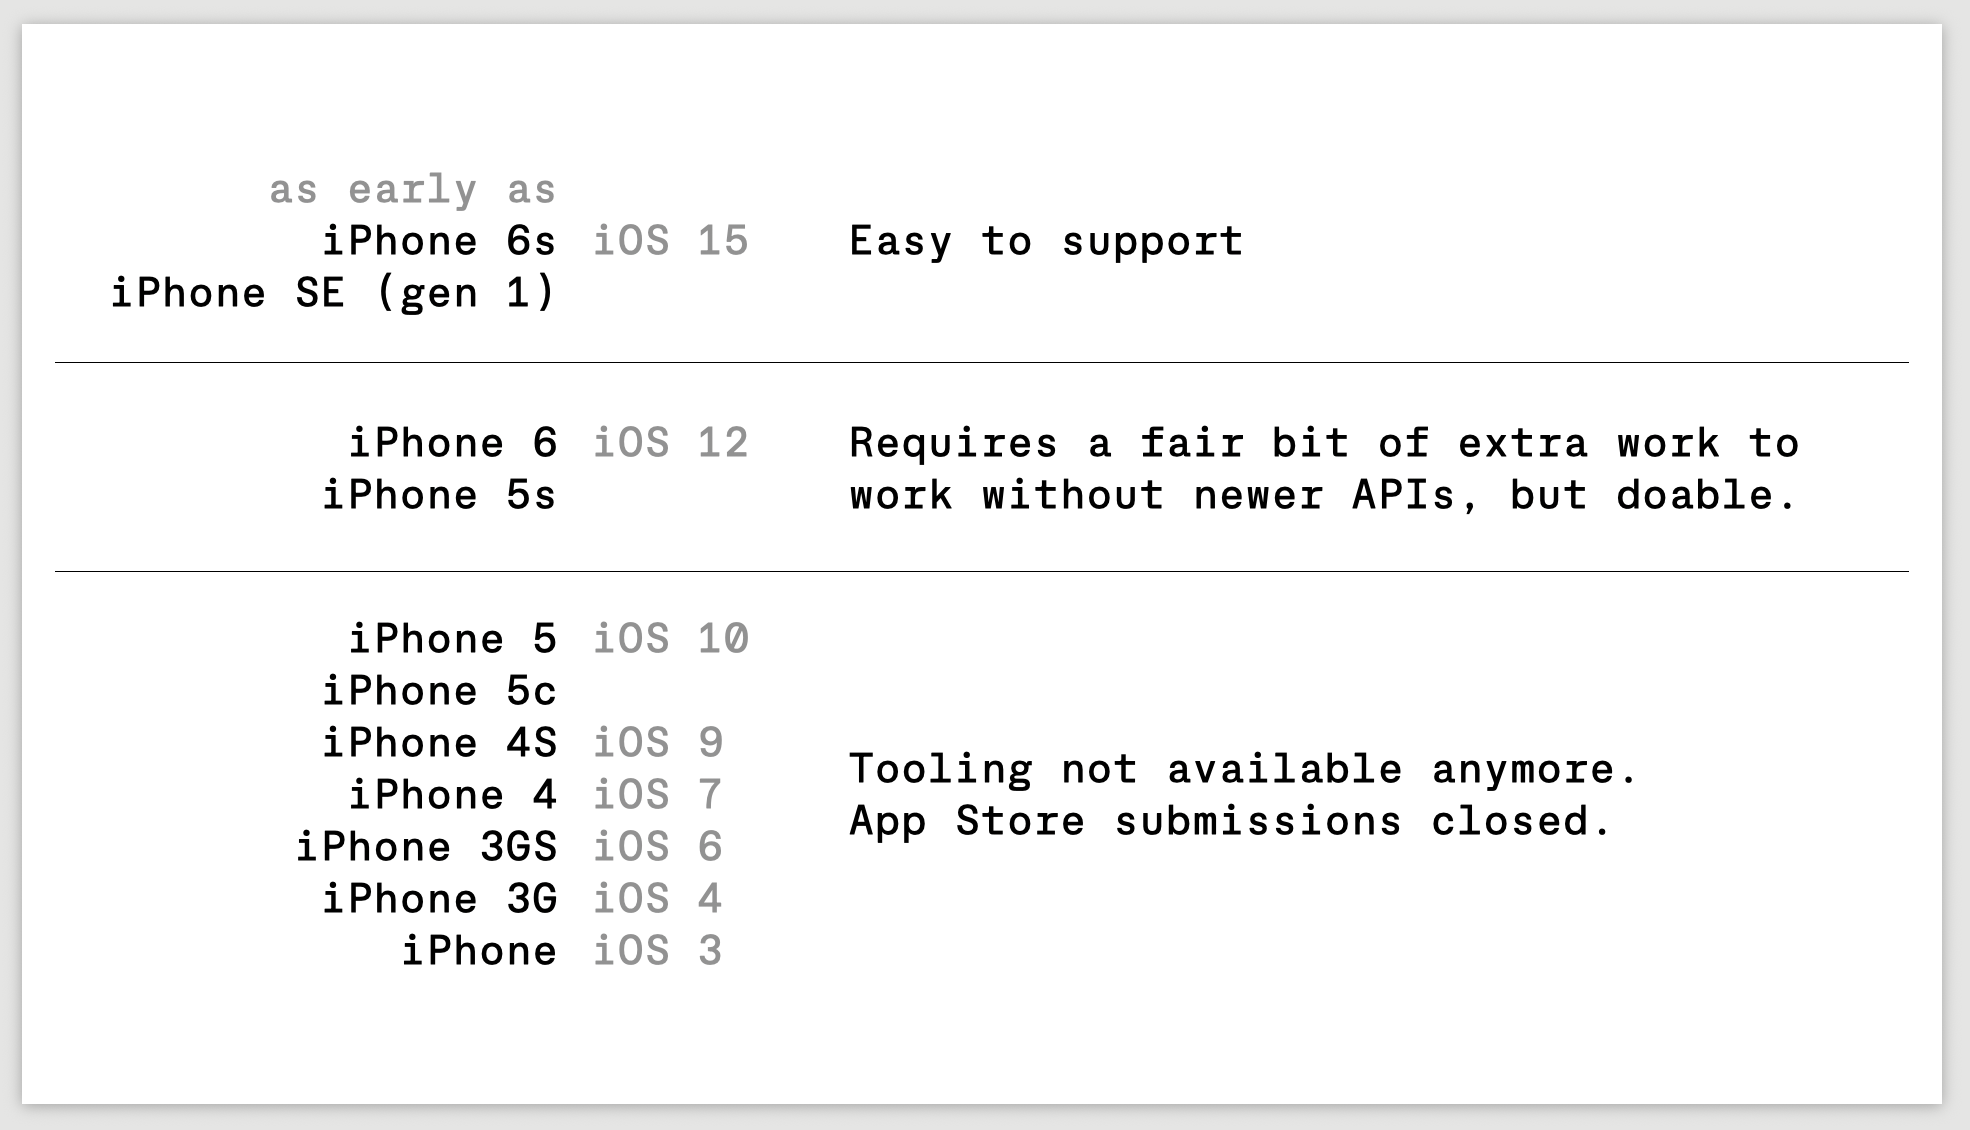Click the 'iOS 4' version text
Screen dimensions: 1970x1130
[658, 899]
